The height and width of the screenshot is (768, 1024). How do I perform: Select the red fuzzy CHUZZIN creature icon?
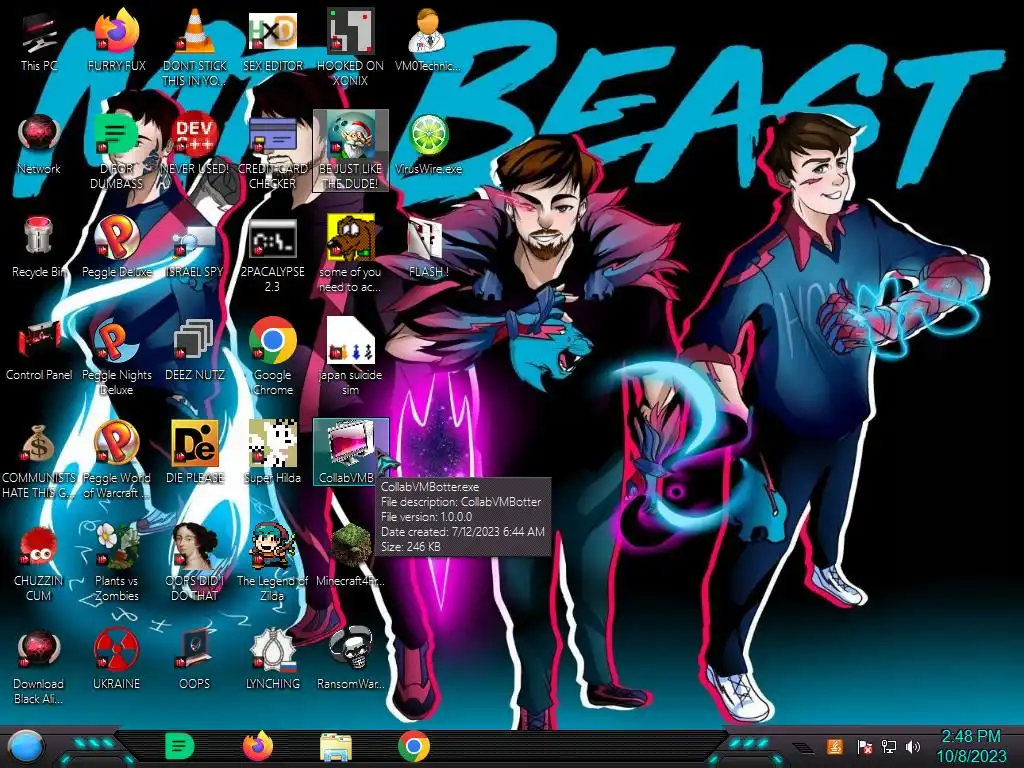[39, 563]
